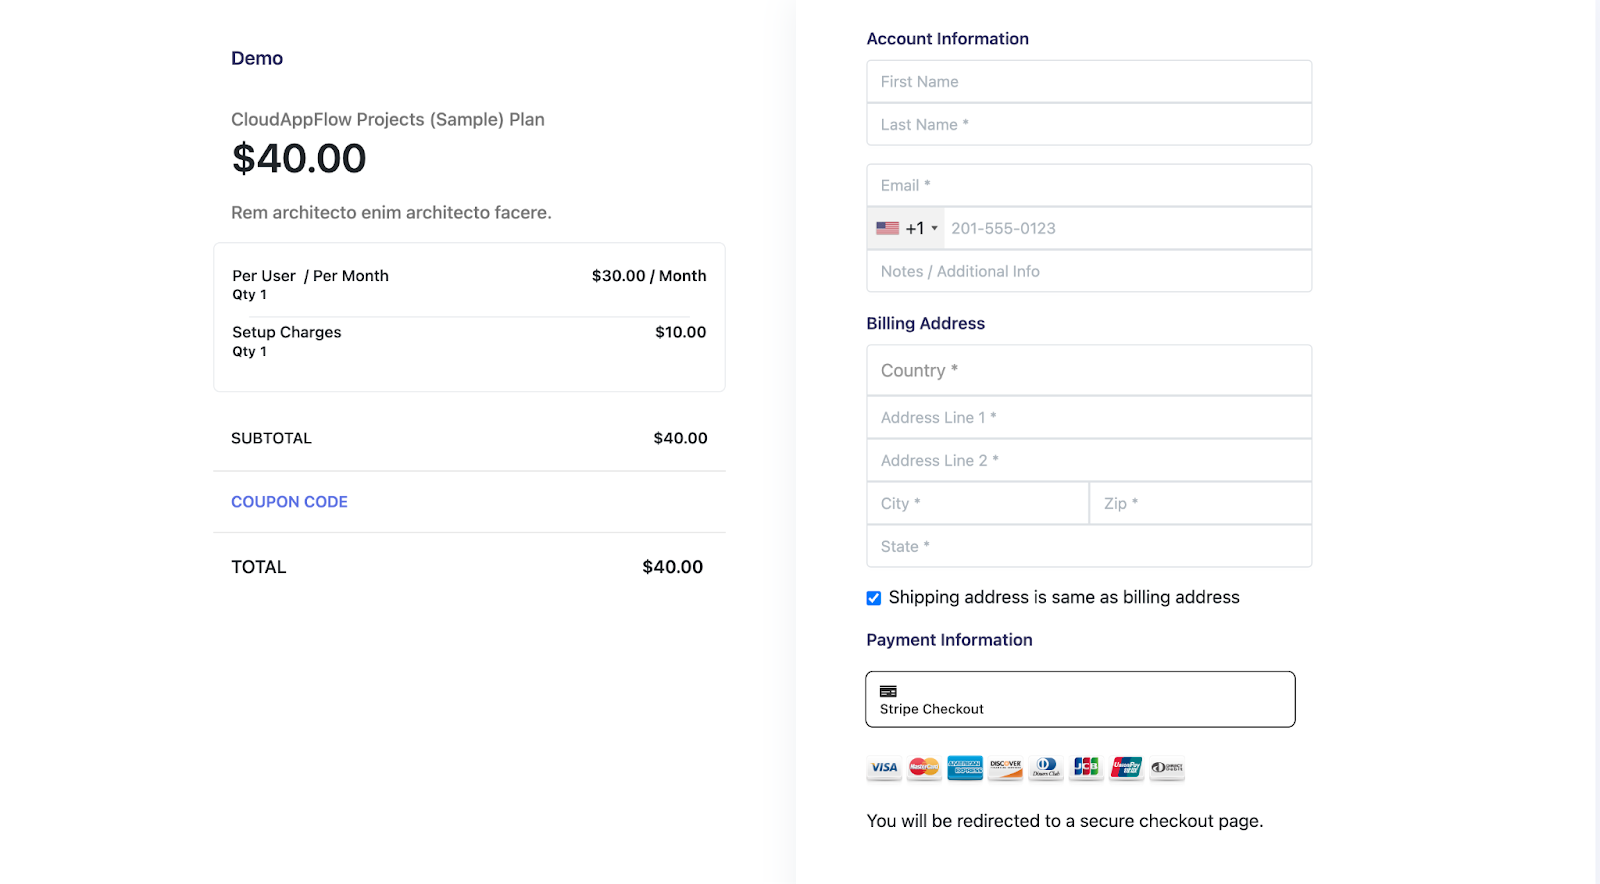Focus the First Name field

coord(1089,82)
